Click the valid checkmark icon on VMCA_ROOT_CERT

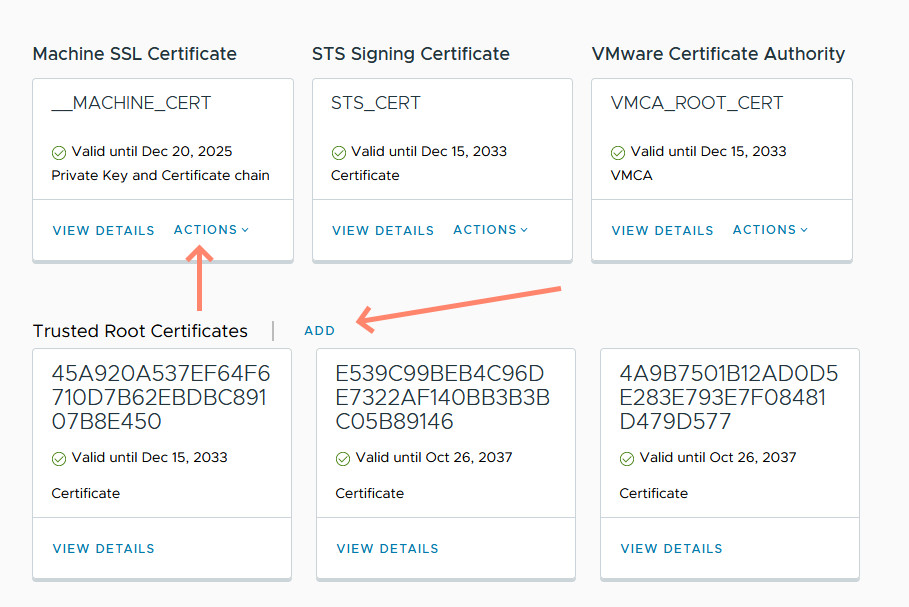618,153
